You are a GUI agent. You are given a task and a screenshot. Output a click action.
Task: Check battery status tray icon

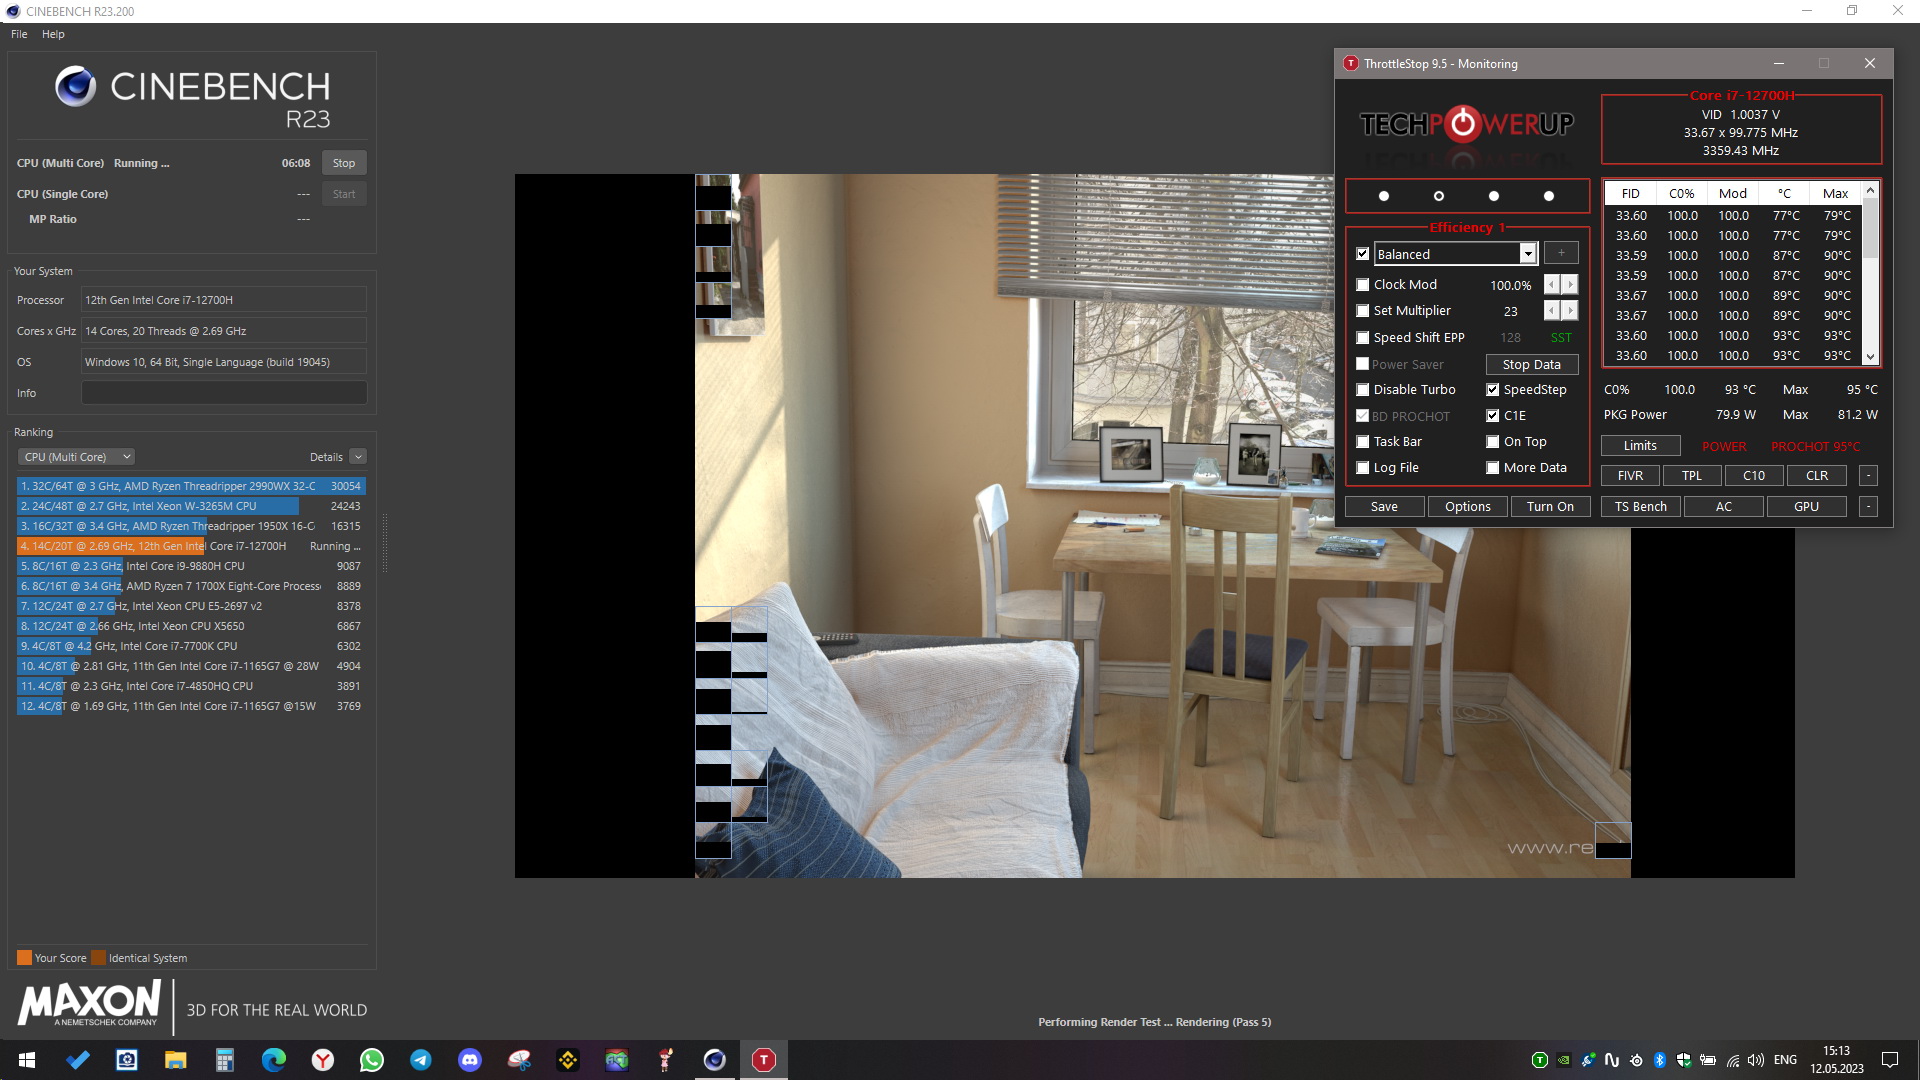(x=1708, y=1060)
